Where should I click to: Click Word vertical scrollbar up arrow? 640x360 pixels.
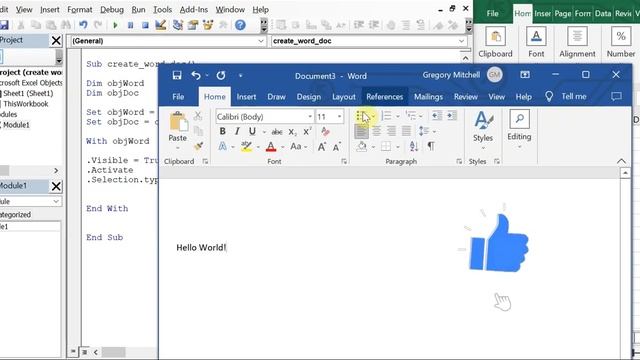(625, 173)
